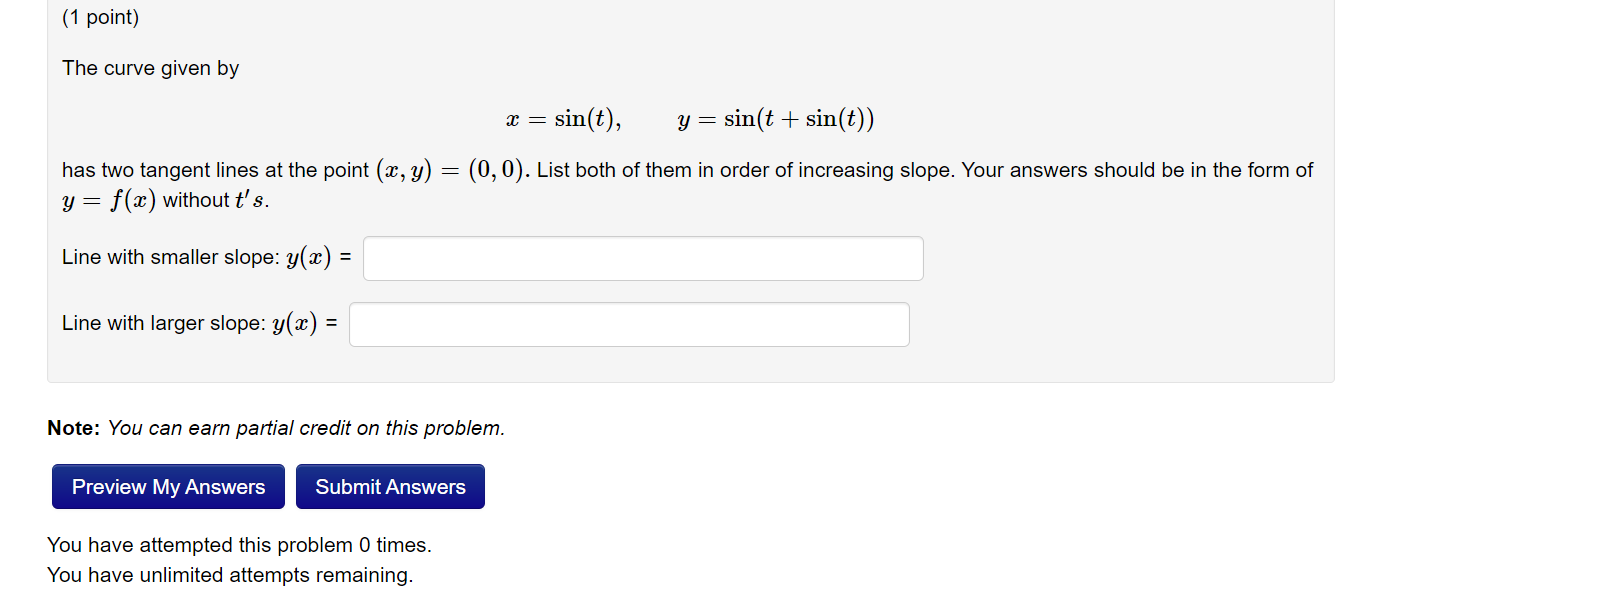Click the problem statement area background
Image resolution: width=1600 pixels, height=610 pixels.
click(1150, 300)
